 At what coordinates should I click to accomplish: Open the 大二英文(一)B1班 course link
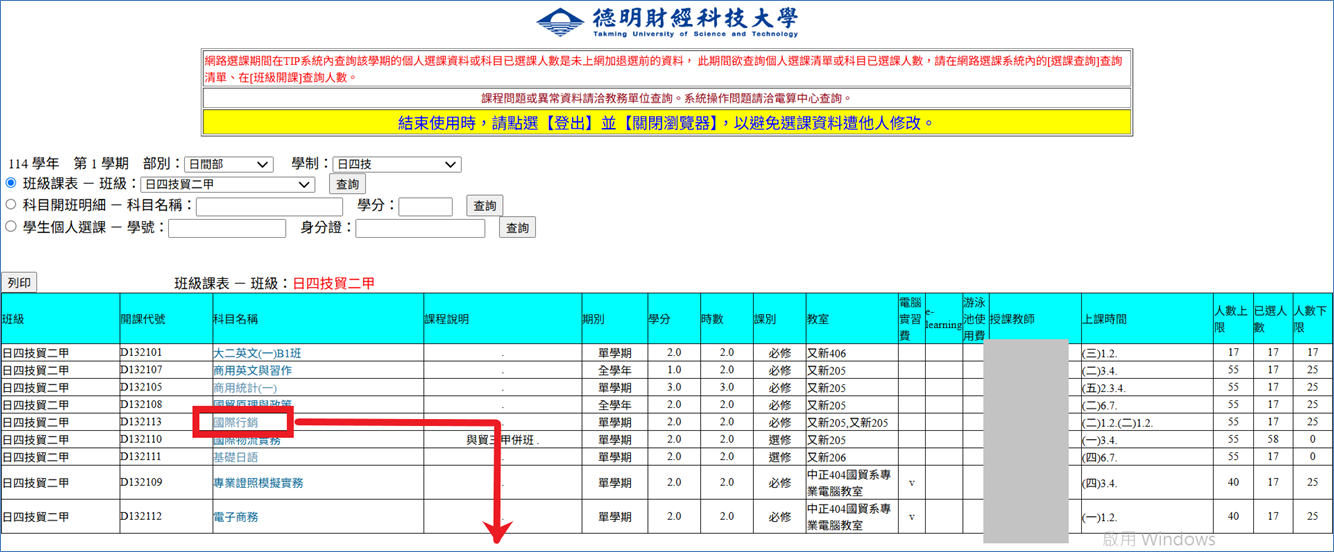258,353
